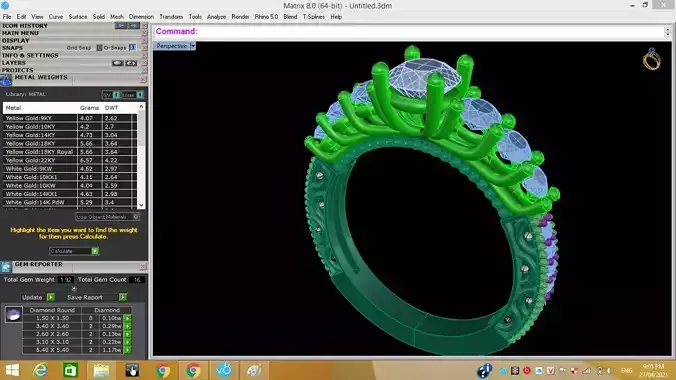Expand the Projects section
Screen dimensions: 676x380
(18, 70)
